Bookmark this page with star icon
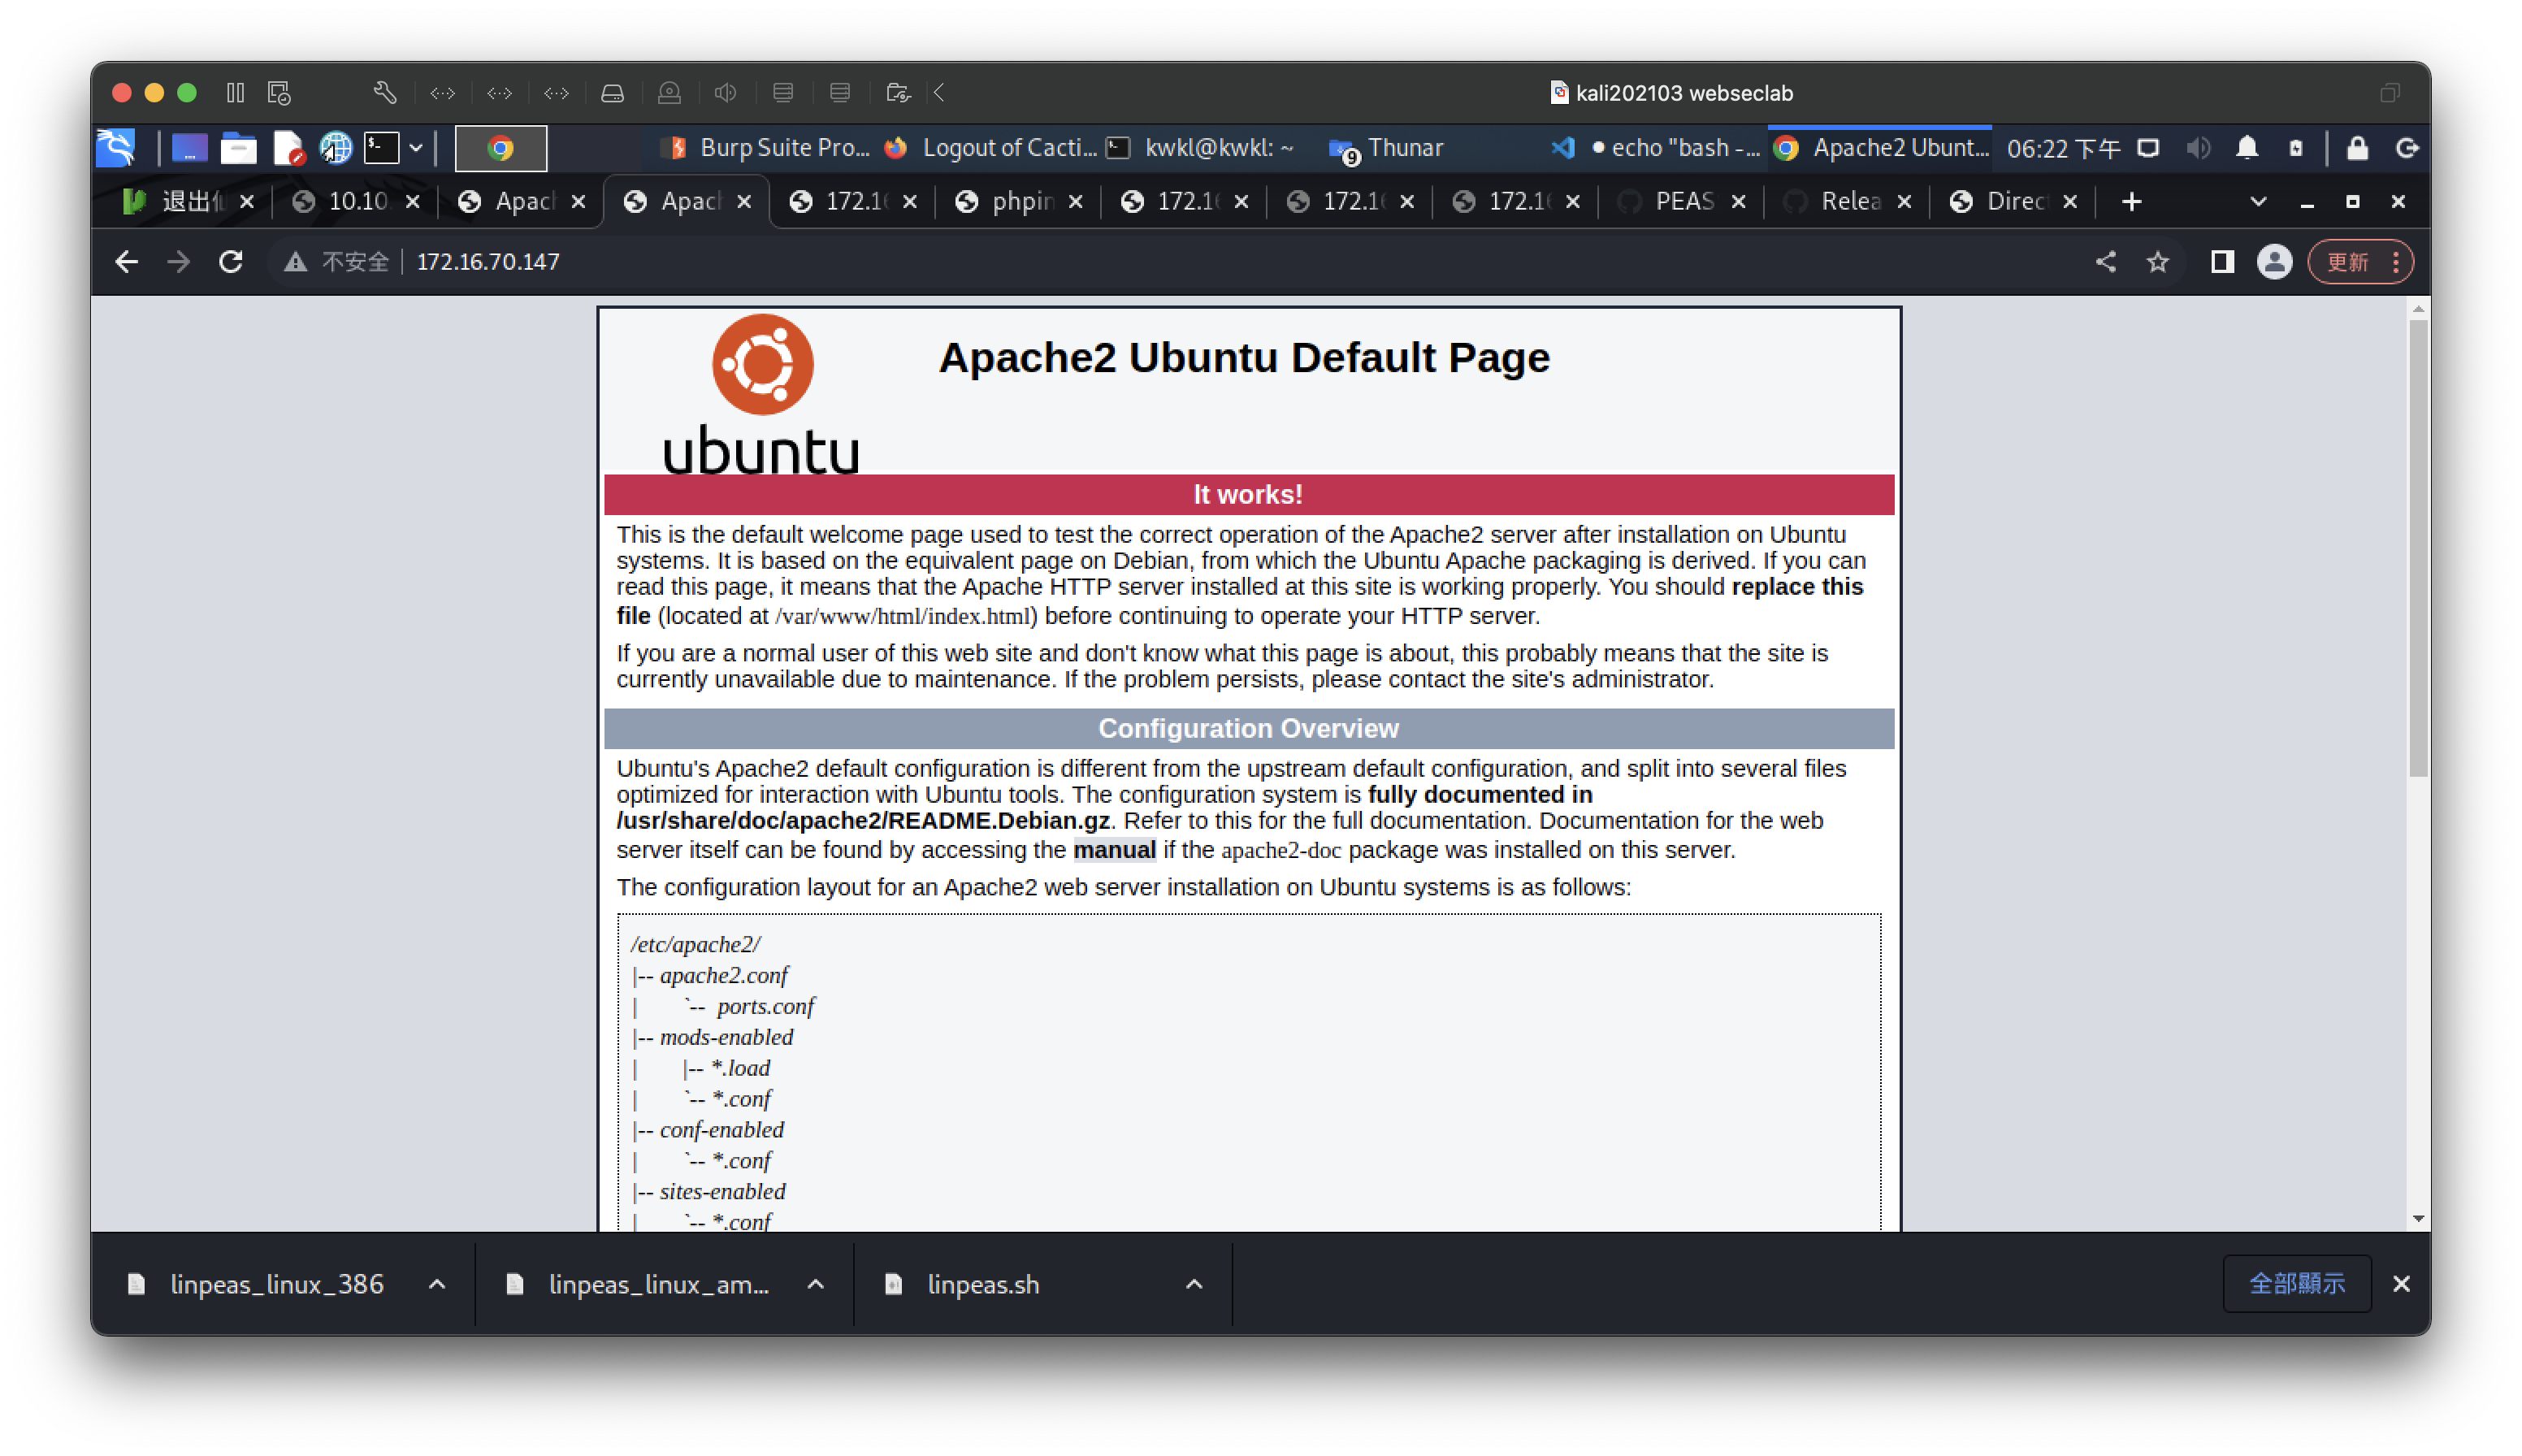Image resolution: width=2522 pixels, height=1456 pixels. click(2158, 262)
